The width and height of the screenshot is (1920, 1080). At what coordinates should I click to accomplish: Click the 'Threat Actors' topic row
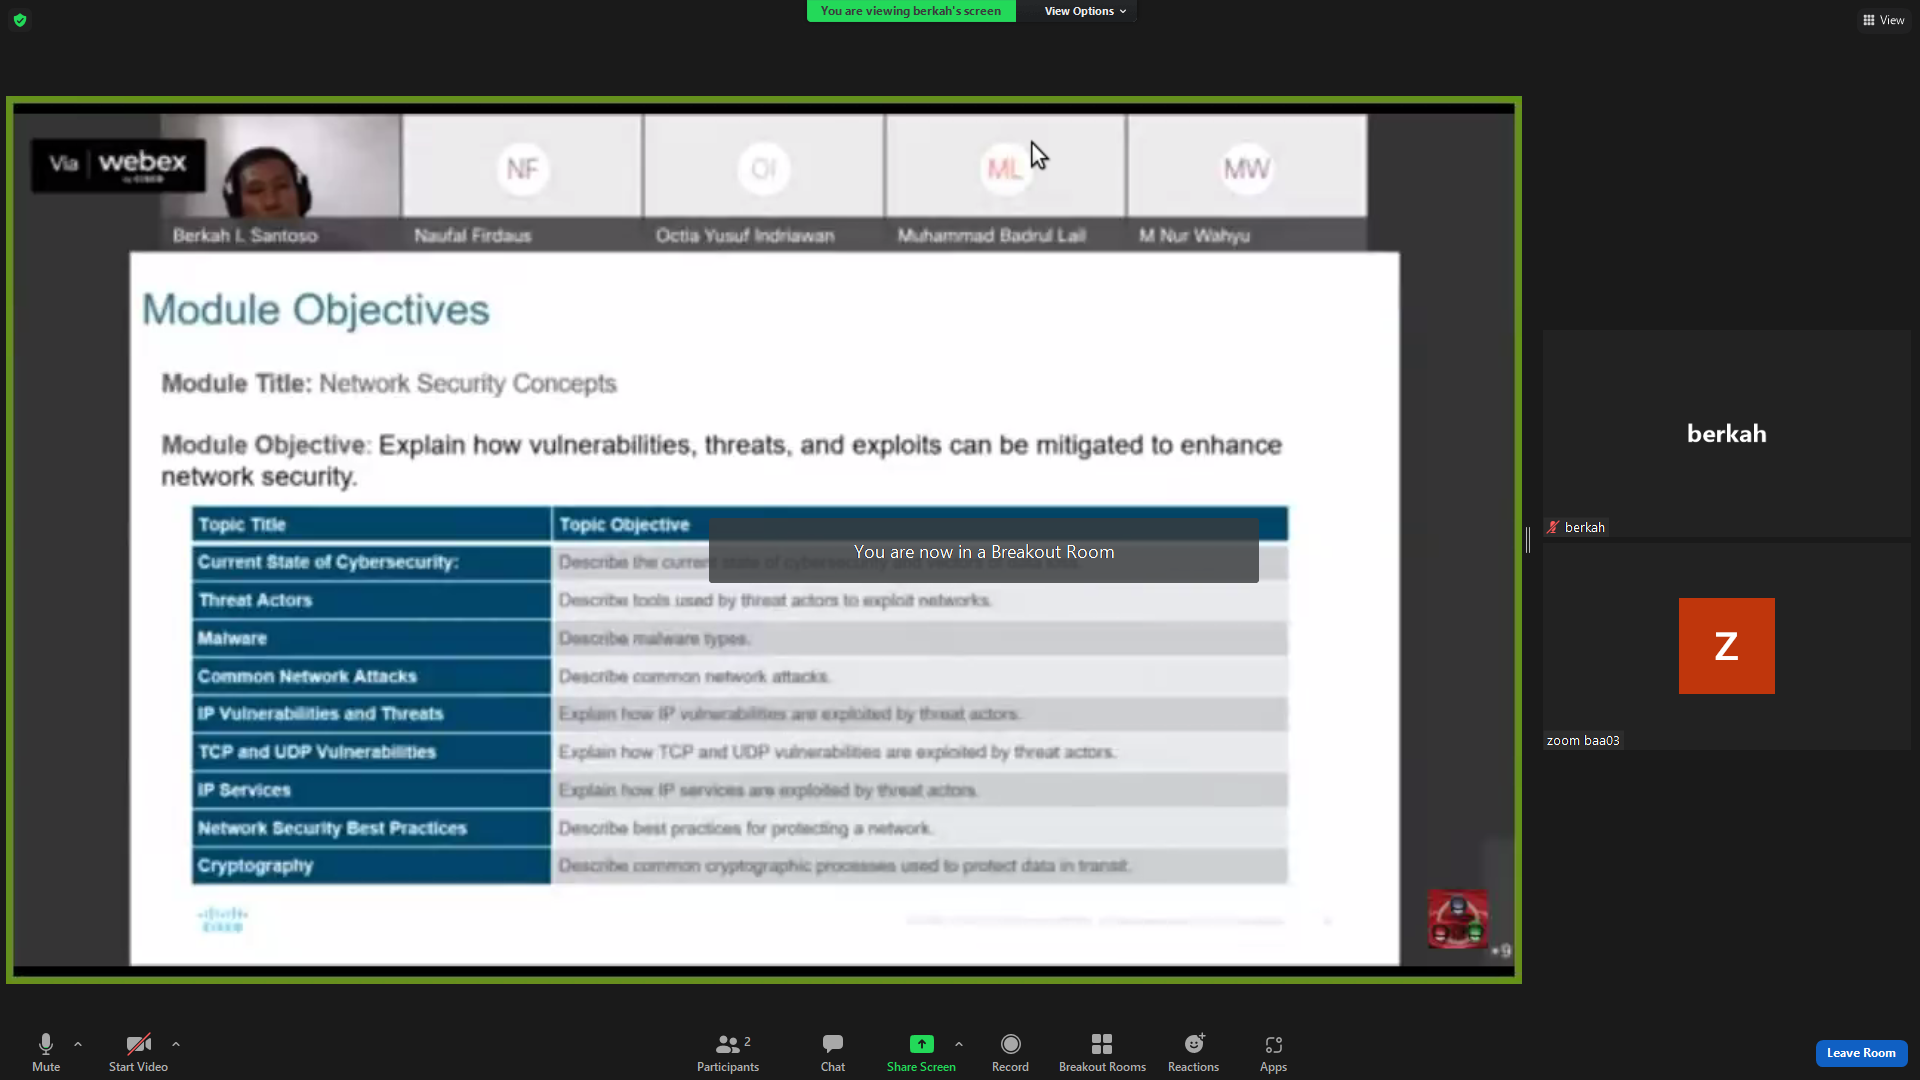[740, 600]
